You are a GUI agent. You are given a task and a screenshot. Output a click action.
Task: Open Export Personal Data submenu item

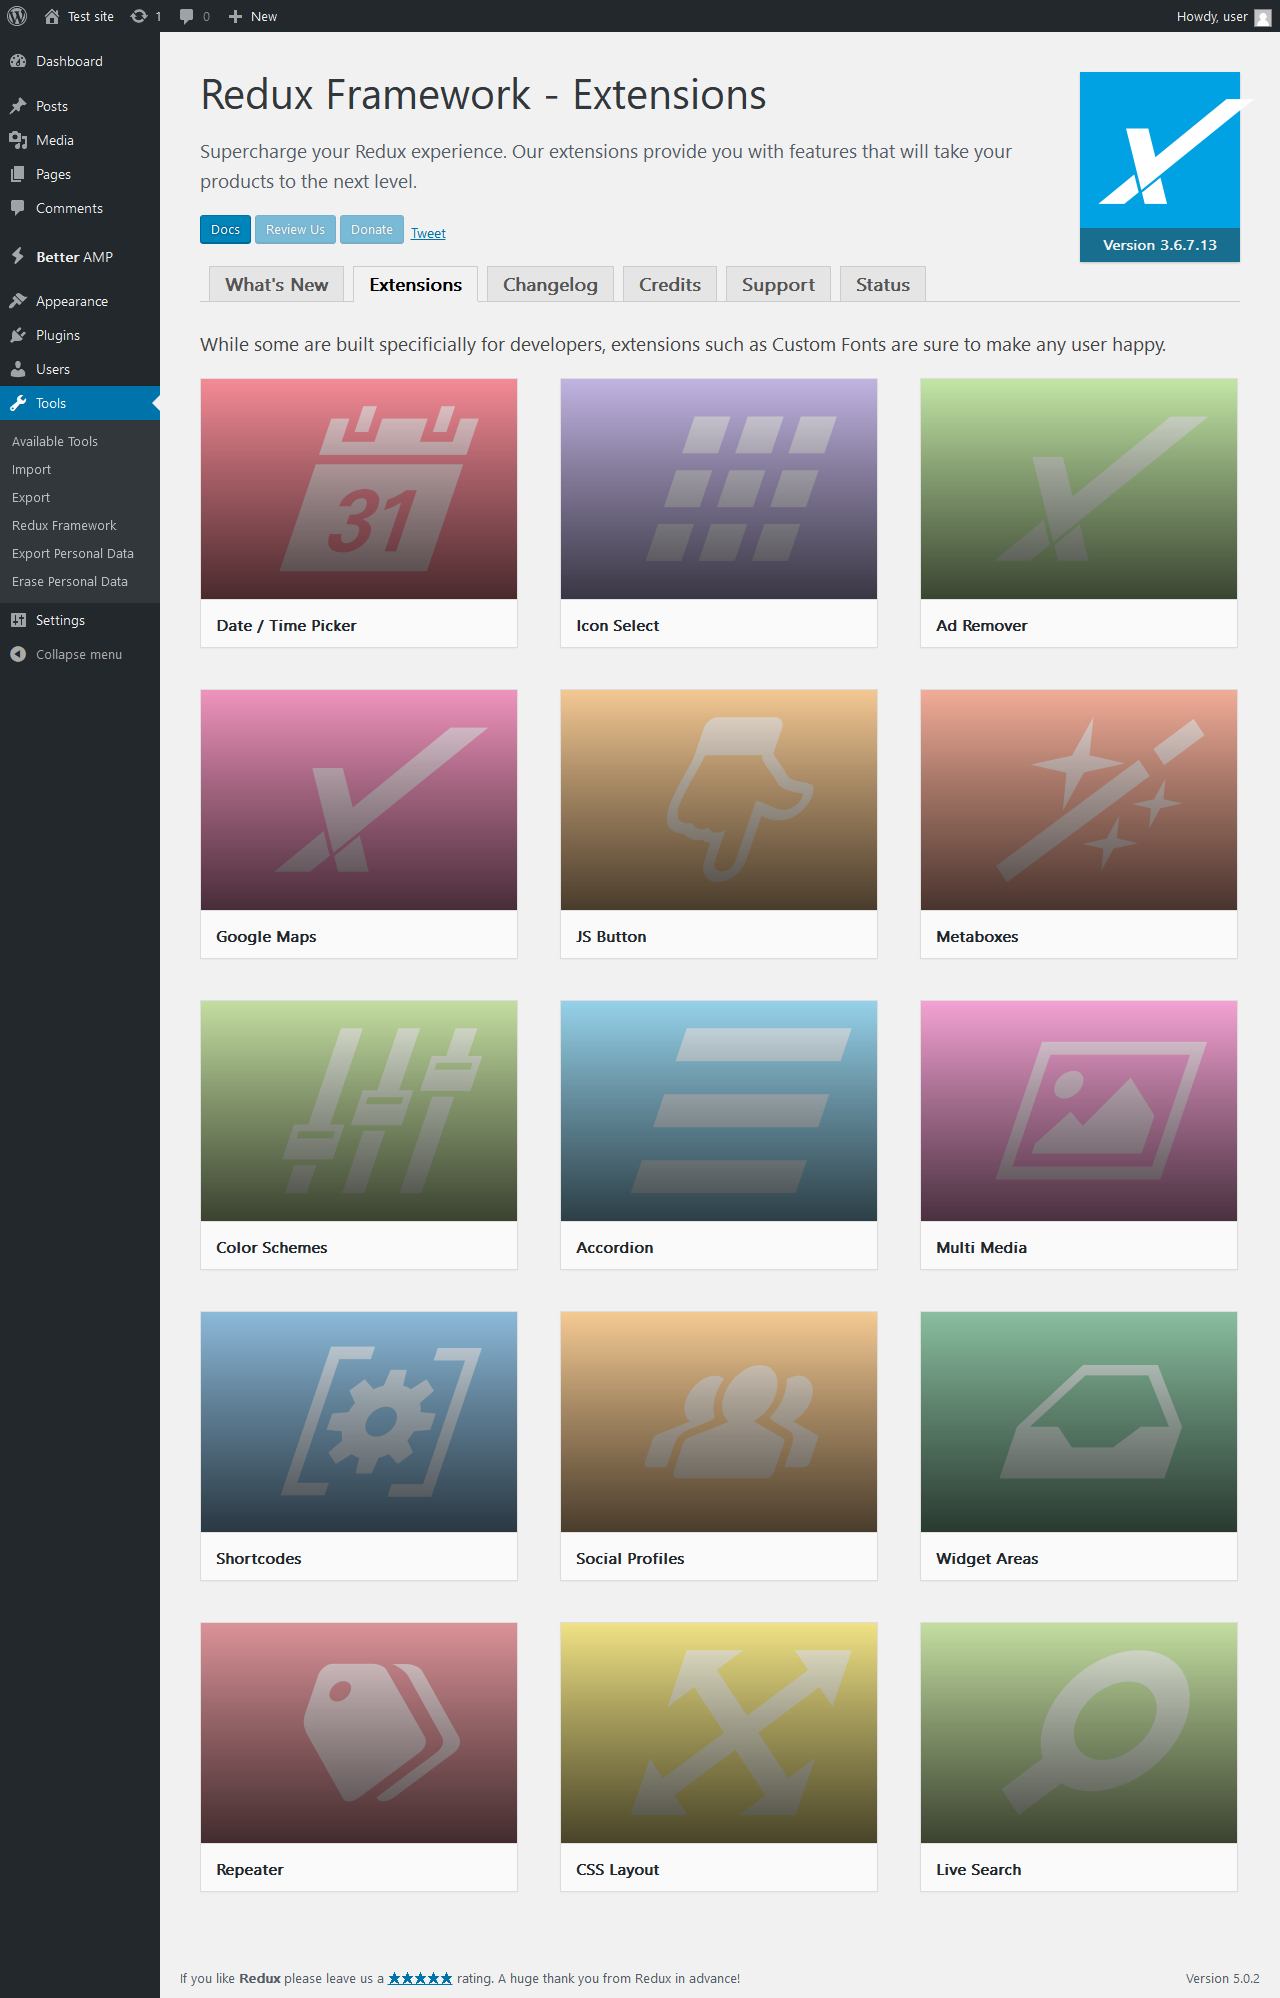pos(80,553)
